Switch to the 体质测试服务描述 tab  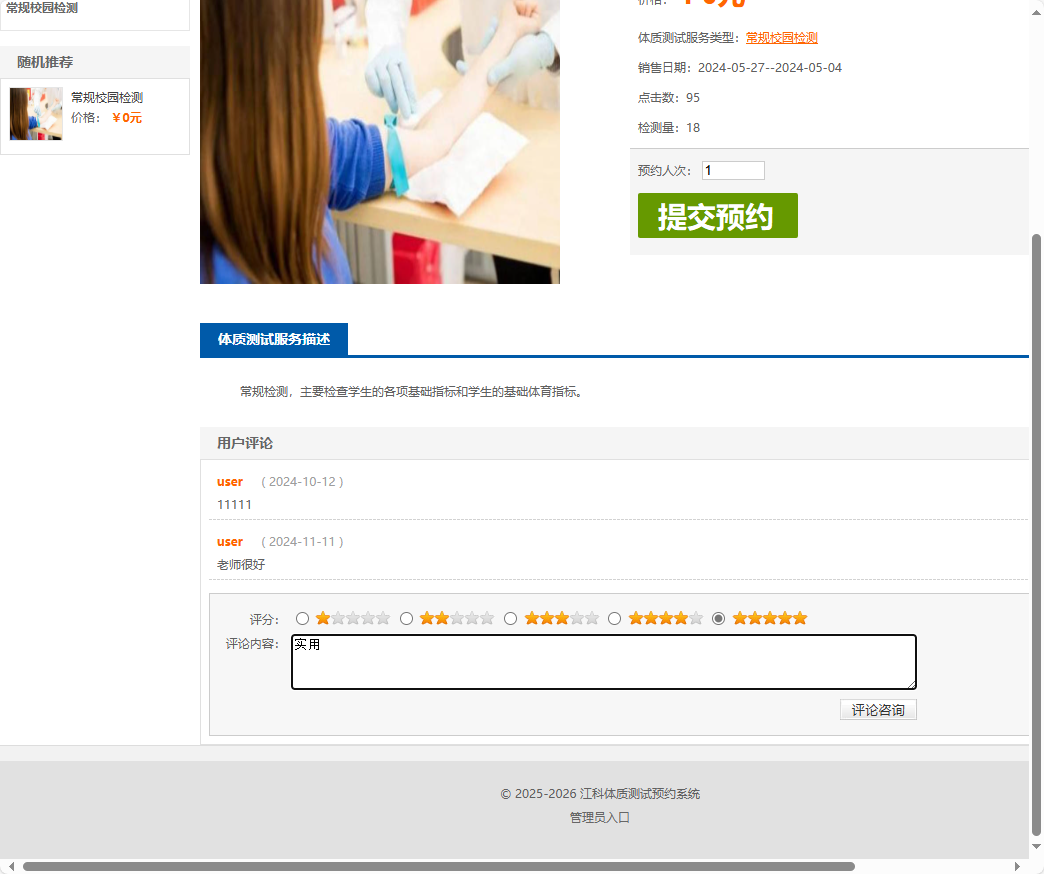coord(273,339)
